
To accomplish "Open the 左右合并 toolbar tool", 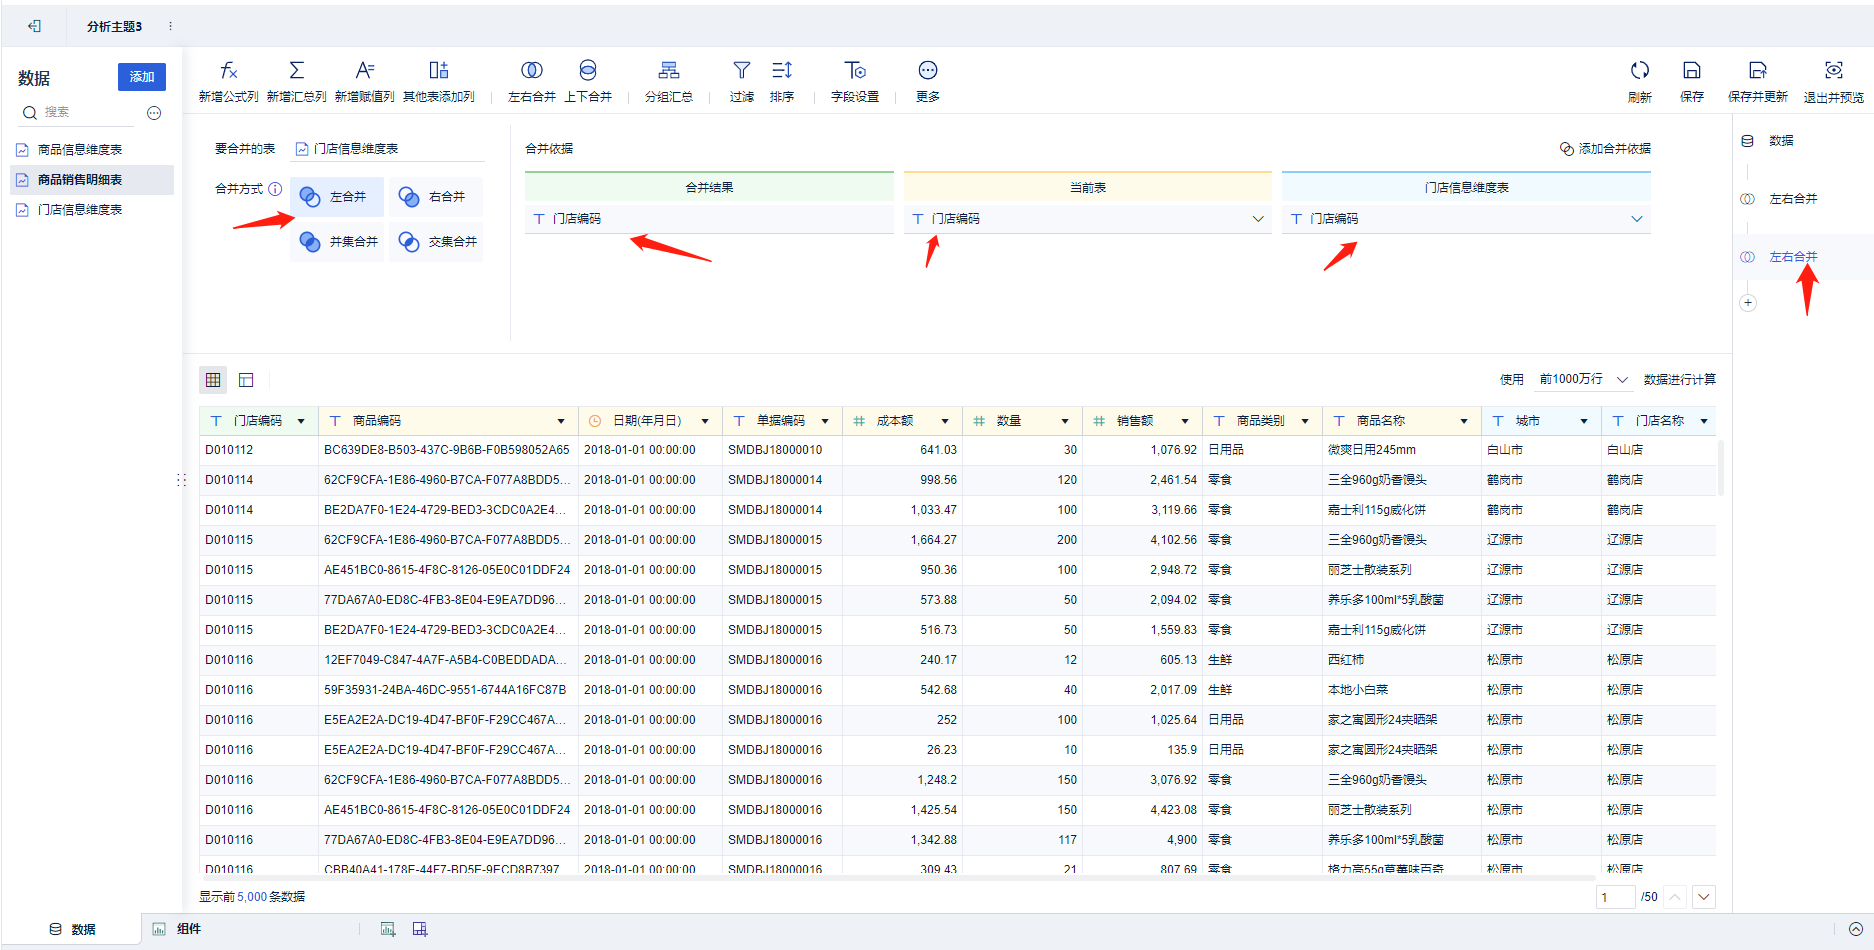I will [x=531, y=71].
